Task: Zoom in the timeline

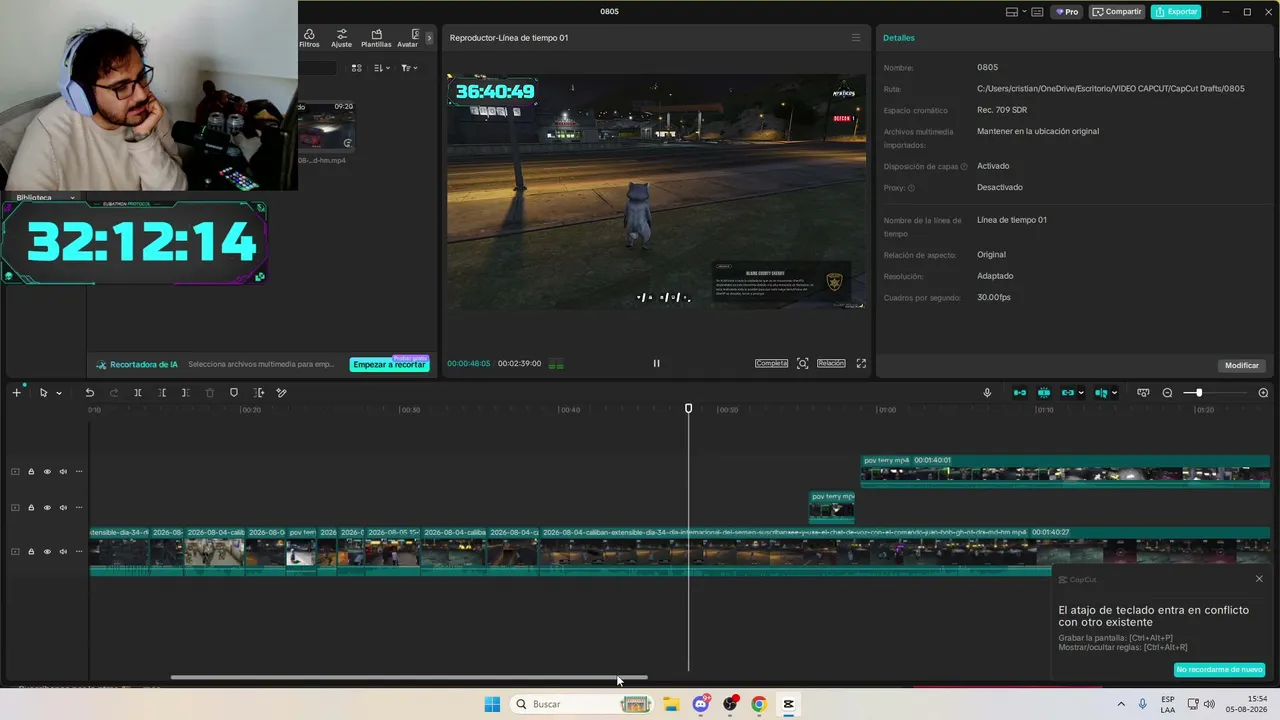Action: click(x=1263, y=393)
